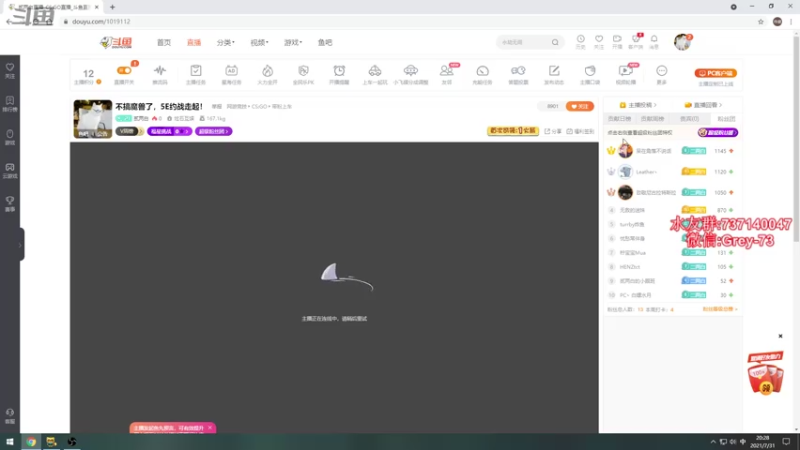The height and width of the screenshot is (450, 800).
Task: Open the friends icon with new badge
Action: point(446,70)
